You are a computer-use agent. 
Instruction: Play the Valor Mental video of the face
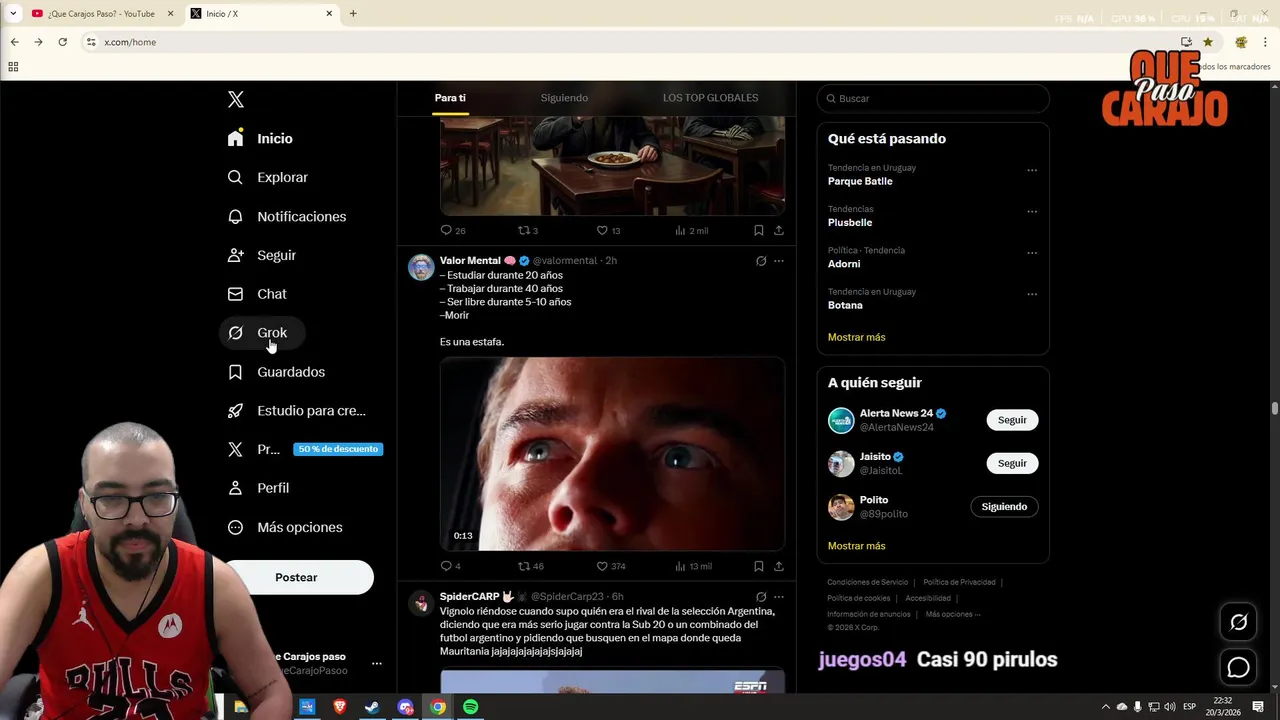[612, 454]
